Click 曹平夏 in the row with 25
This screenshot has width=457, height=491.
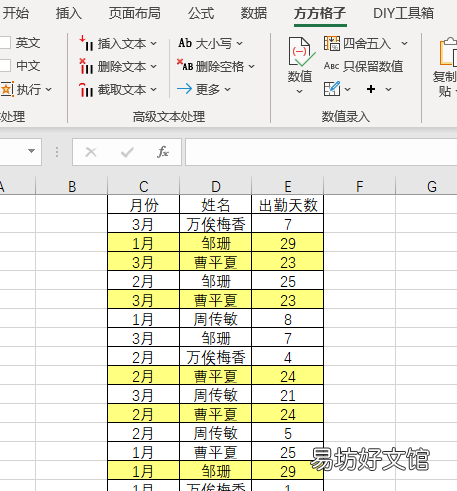pyautogui.click(x=216, y=452)
